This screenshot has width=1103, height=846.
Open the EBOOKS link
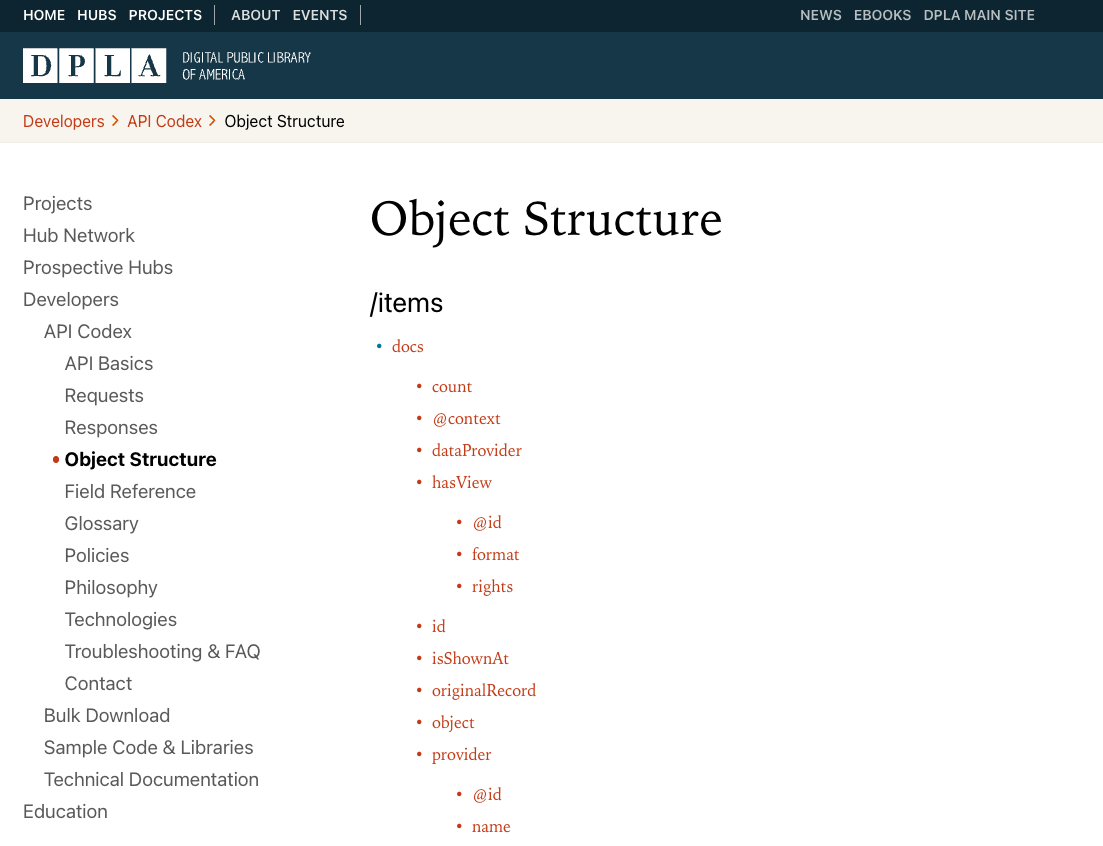(x=882, y=15)
